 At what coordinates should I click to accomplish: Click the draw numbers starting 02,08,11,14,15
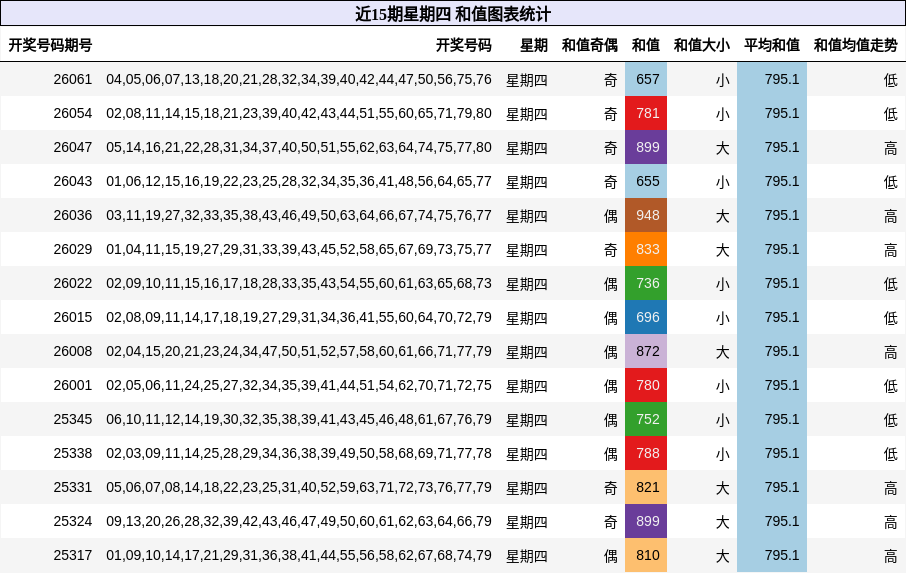point(299,113)
